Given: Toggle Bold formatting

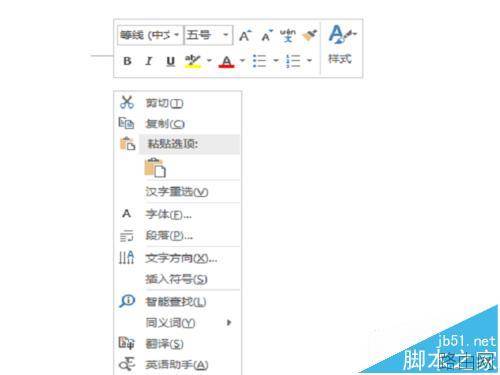Looking at the screenshot, I should coord(127,61).
